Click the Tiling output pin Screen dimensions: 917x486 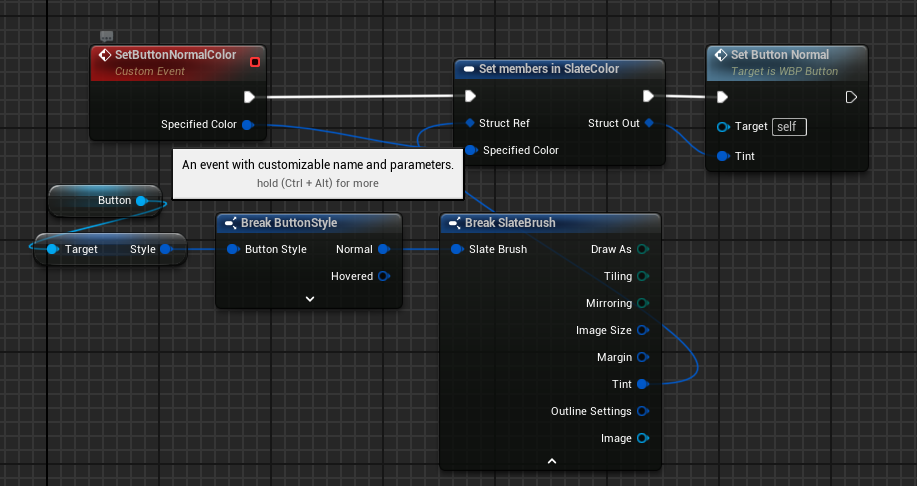pyautogui.click(x=643, y=276)
